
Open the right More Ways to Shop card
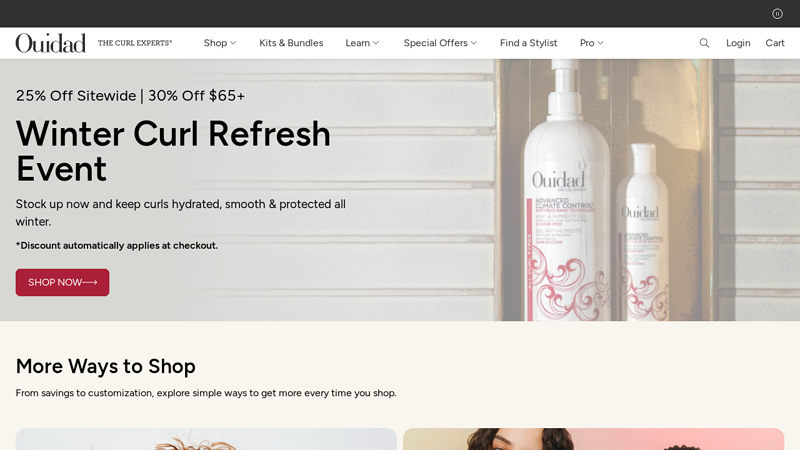[x=593, y=439]
